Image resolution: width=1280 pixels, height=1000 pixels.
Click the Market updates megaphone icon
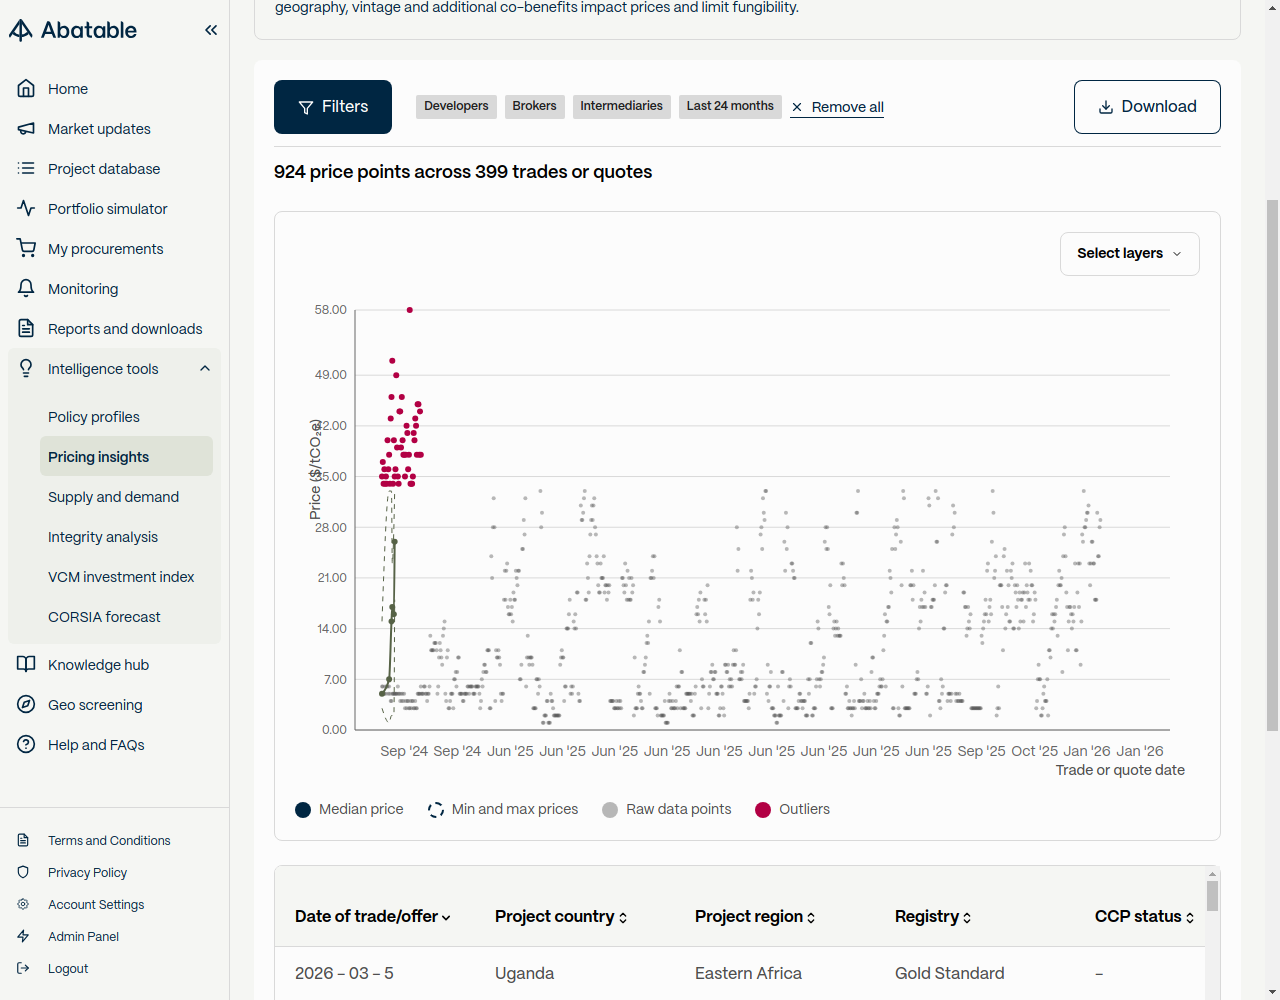coord(26,129)
